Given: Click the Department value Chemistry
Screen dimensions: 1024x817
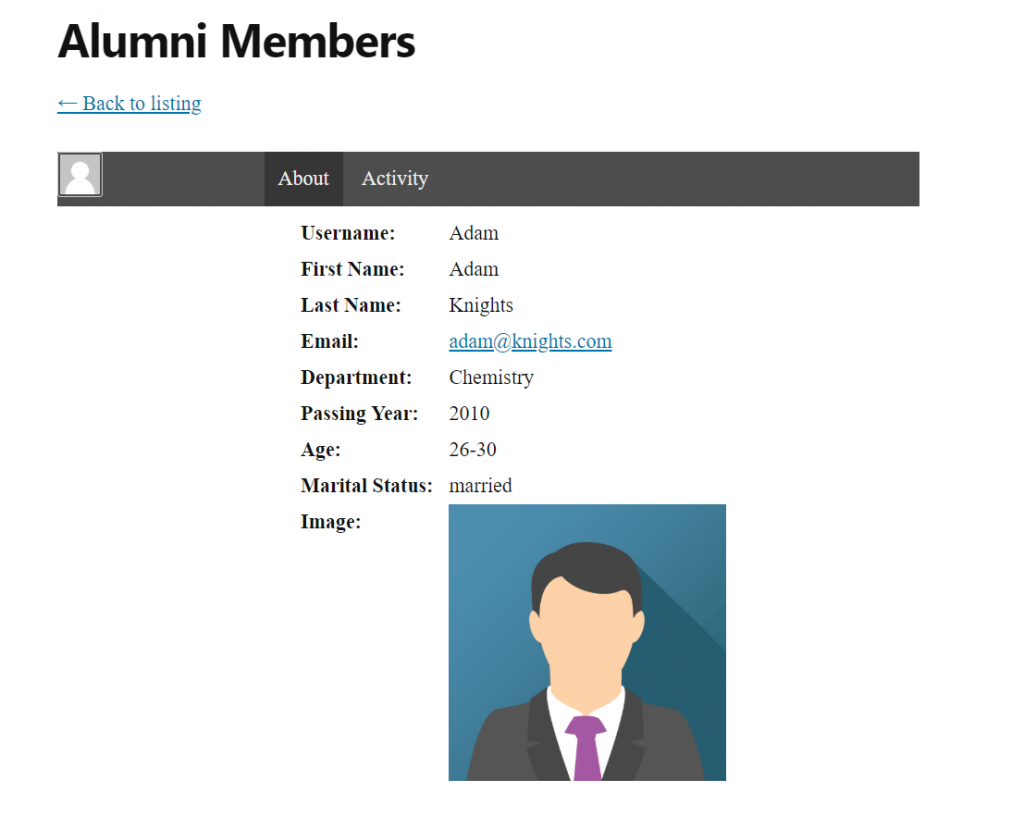Looking at the screenshot, I should [x=491, y=378].
